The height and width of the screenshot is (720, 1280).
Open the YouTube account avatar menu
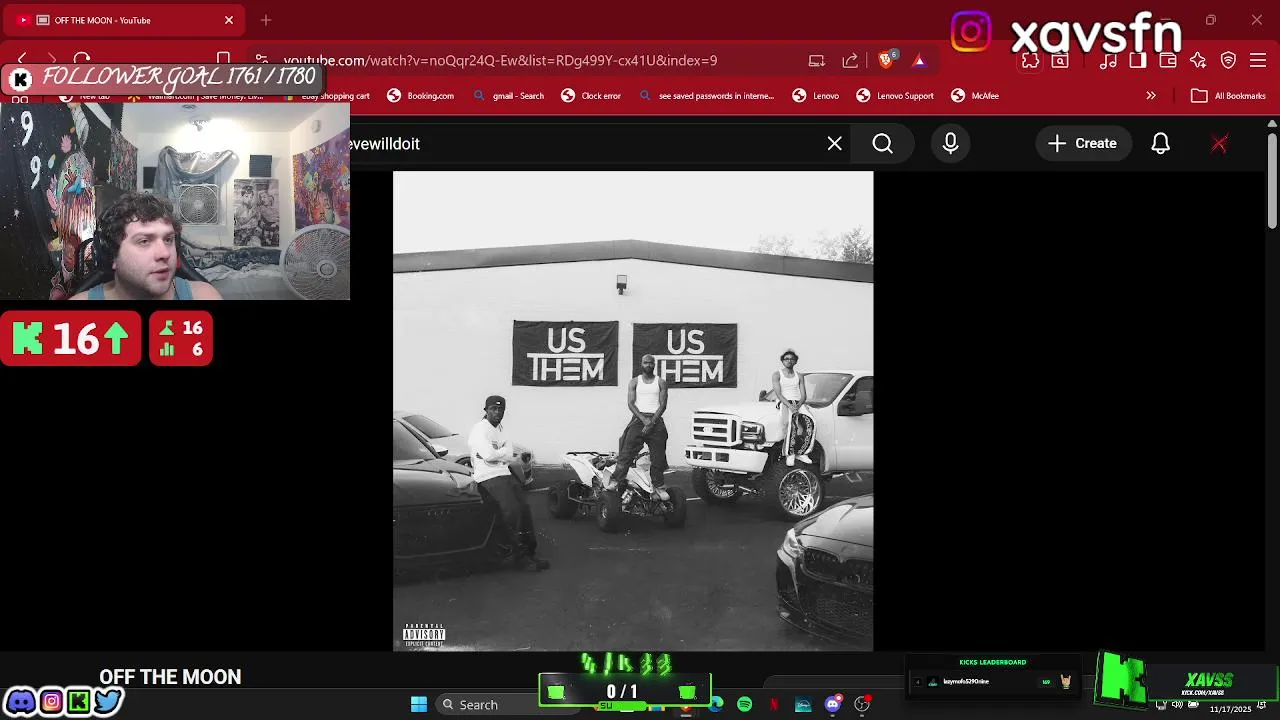coord(1219,144)
